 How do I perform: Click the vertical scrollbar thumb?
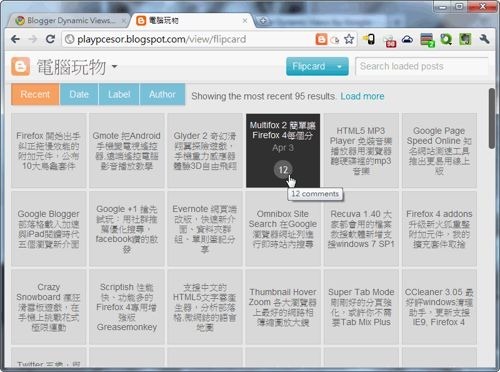[492, 119]
